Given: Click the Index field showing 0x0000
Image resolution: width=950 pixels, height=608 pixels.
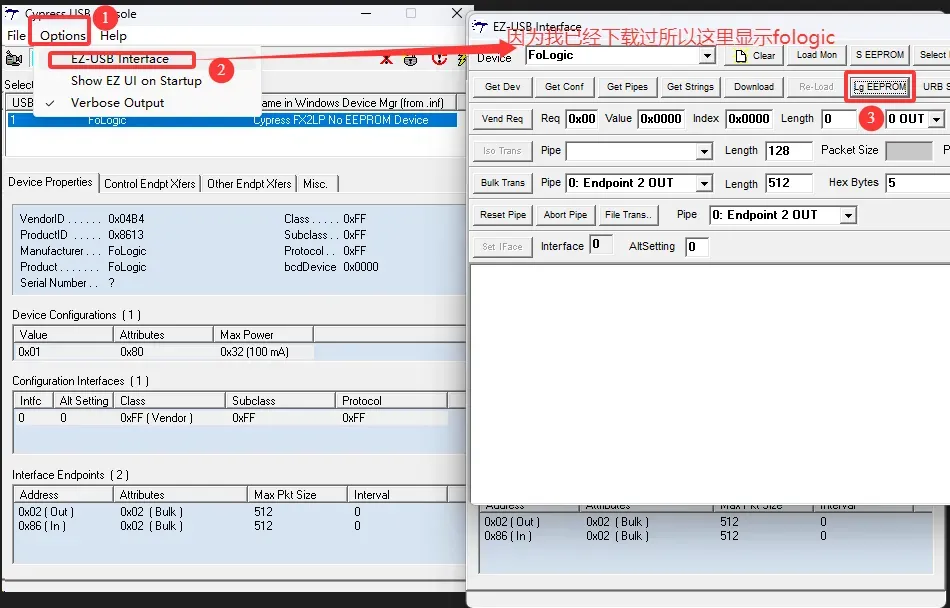Looking at the screenshot, I should pyautogui.click(x=749, y=119).
